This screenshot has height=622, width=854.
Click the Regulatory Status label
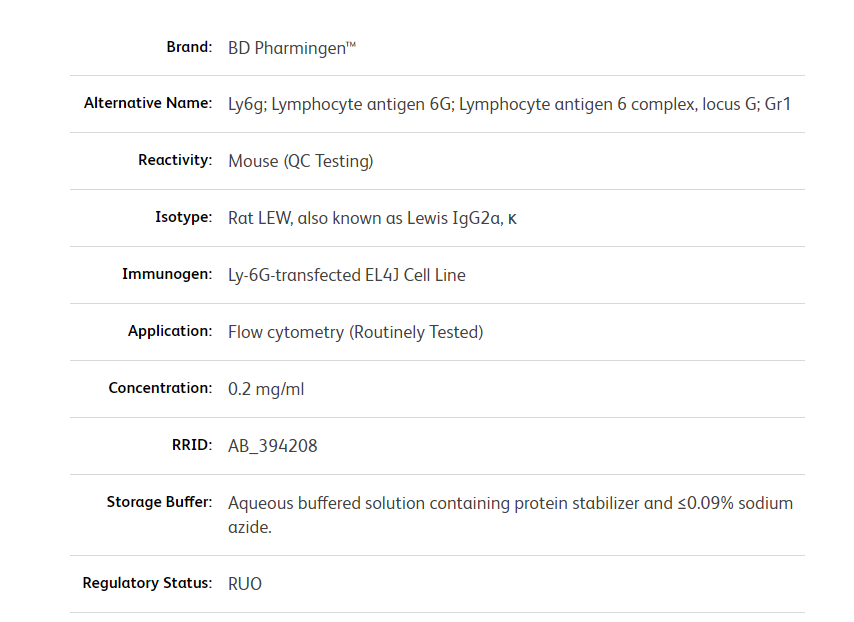tap(147, 584)
